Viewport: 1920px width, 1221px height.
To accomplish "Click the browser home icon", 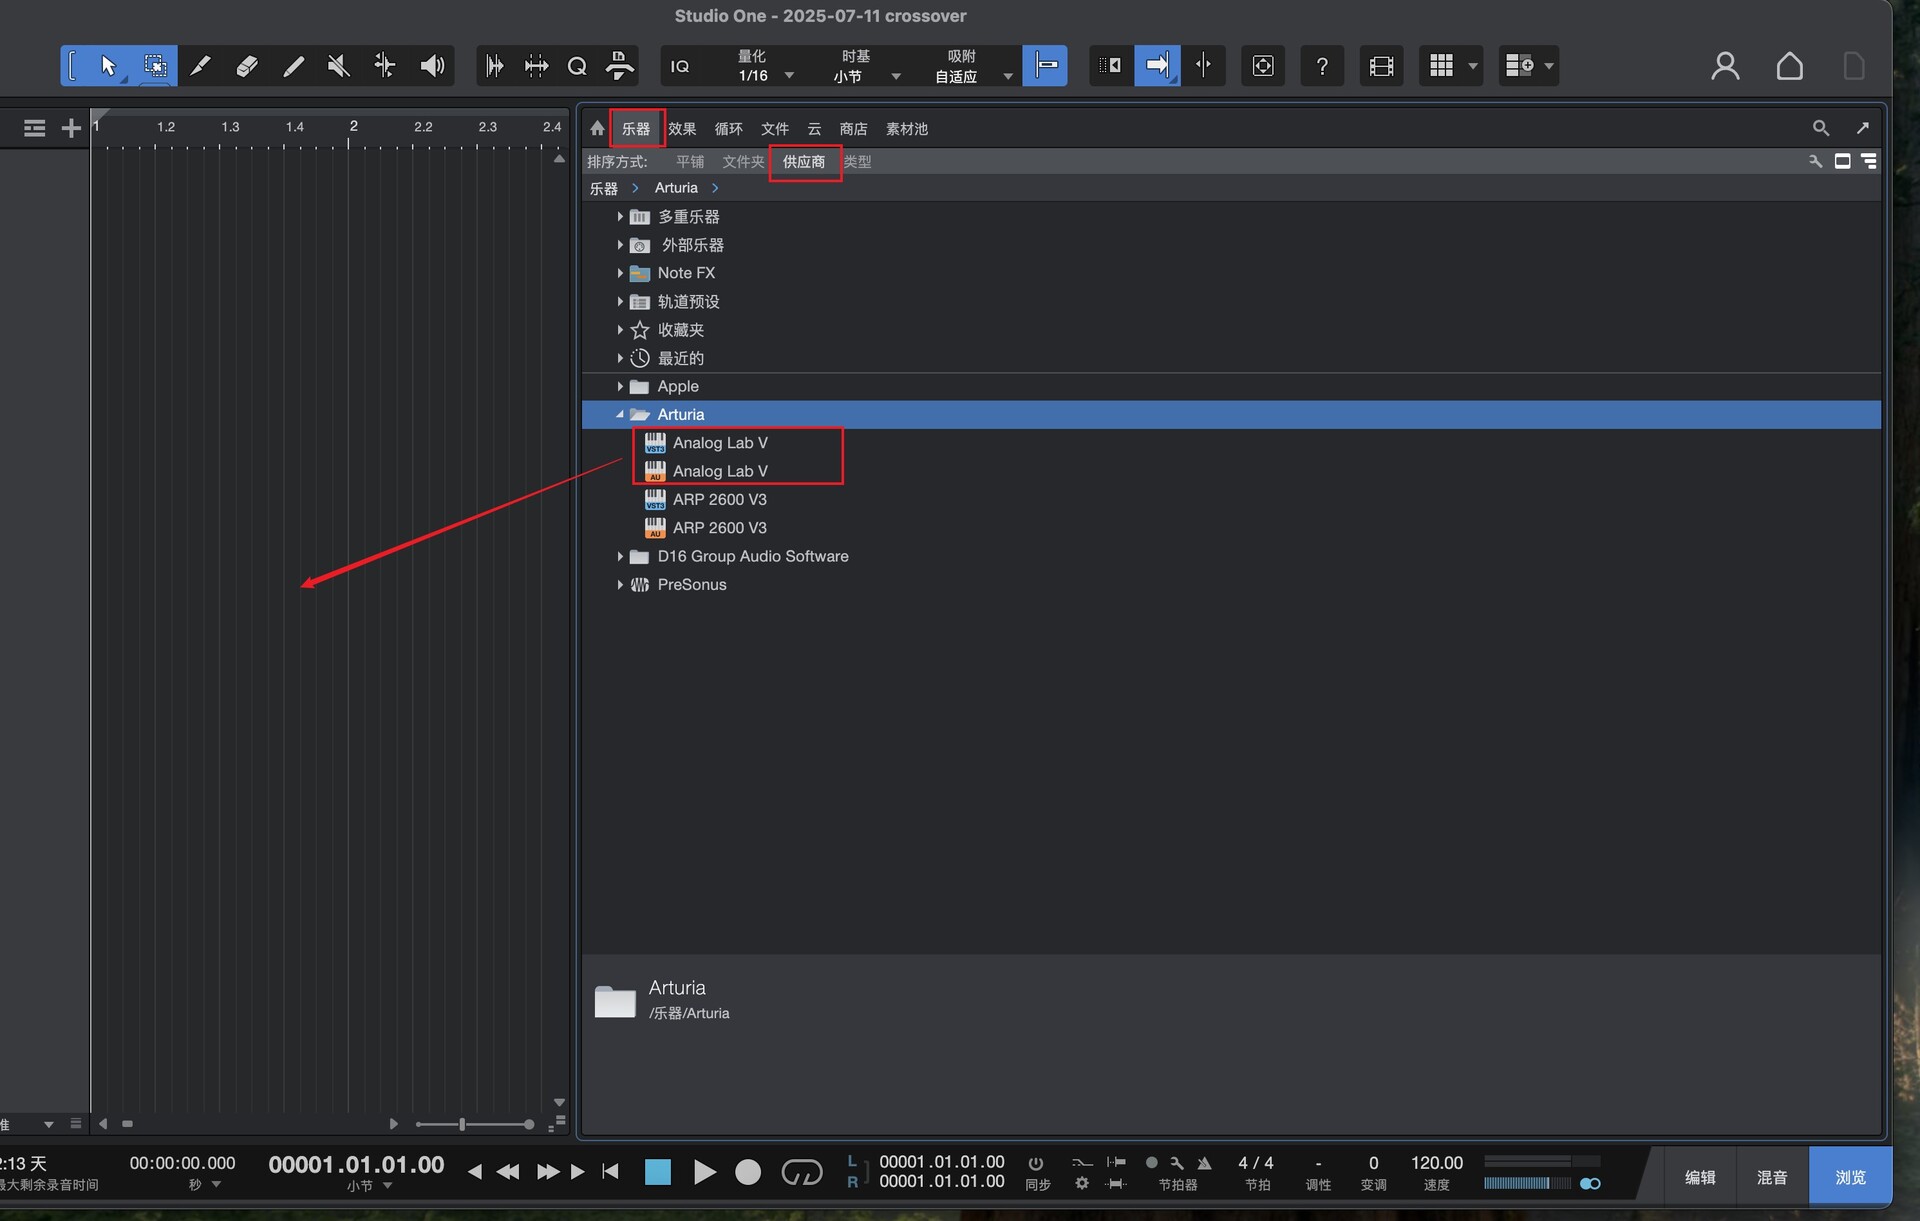I will click(597, 128).
